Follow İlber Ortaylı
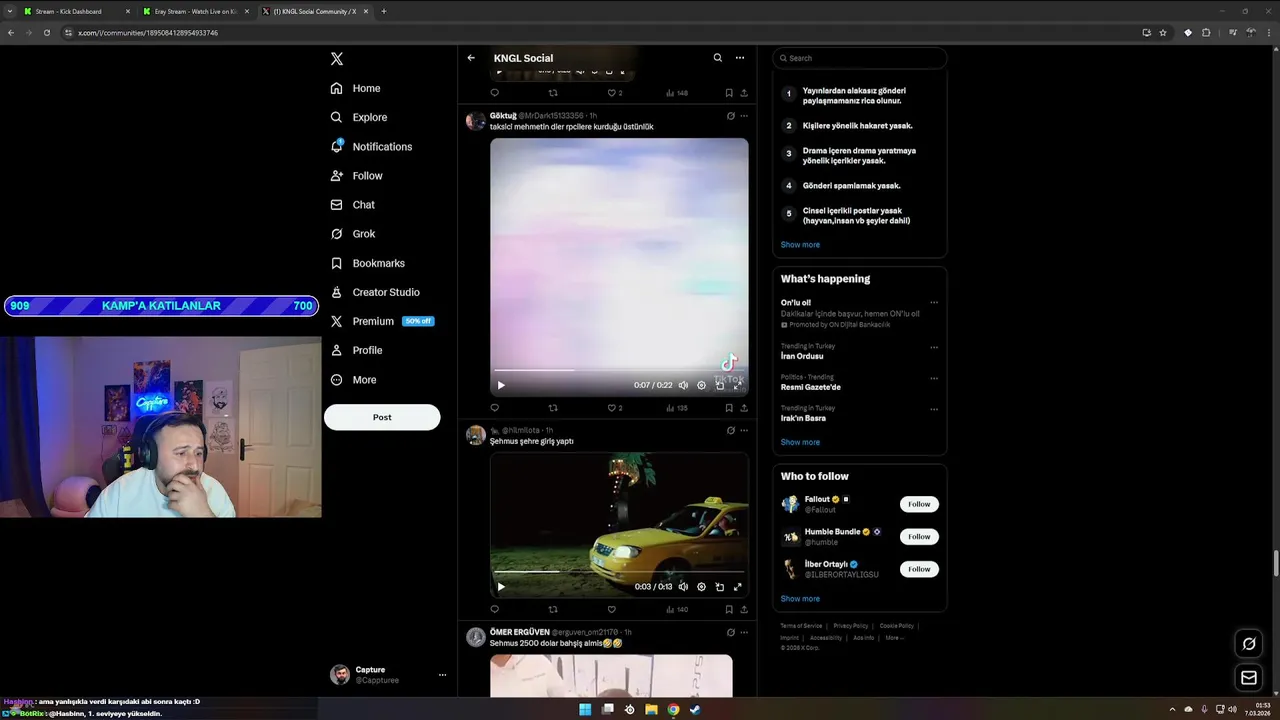 [x=919, y=569]
